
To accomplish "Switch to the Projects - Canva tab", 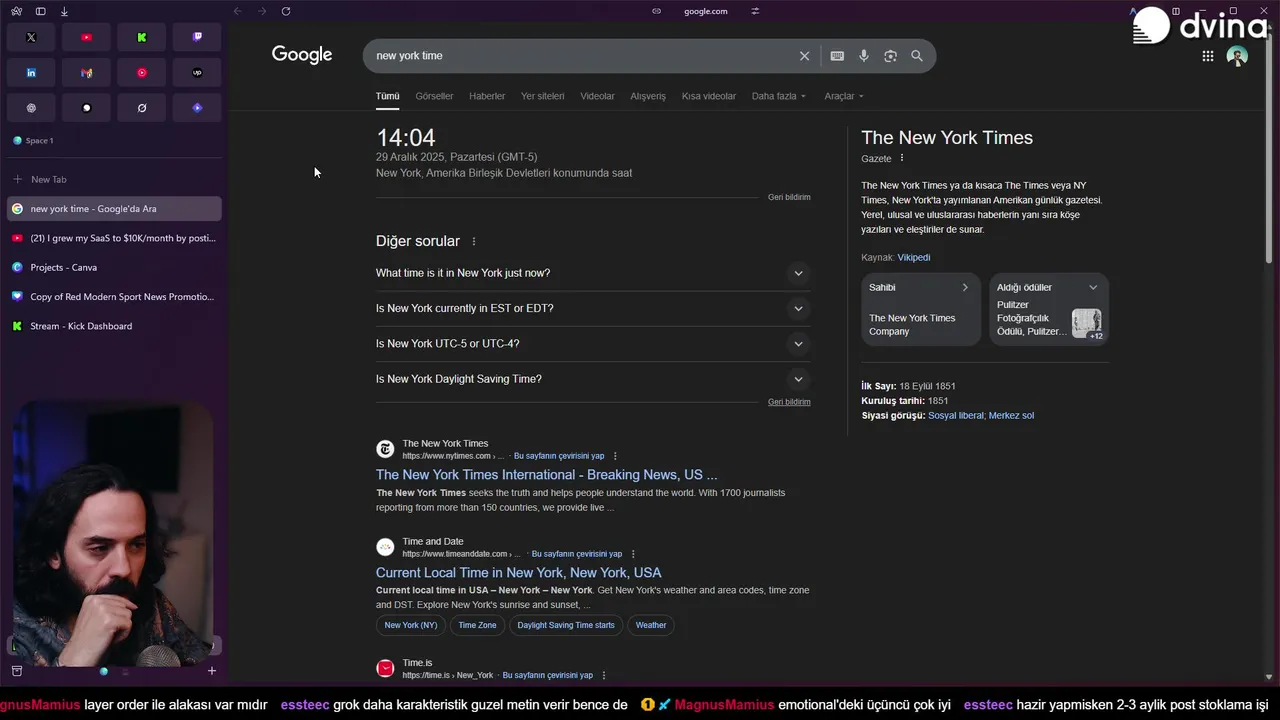I will click(x=114, y=267).
